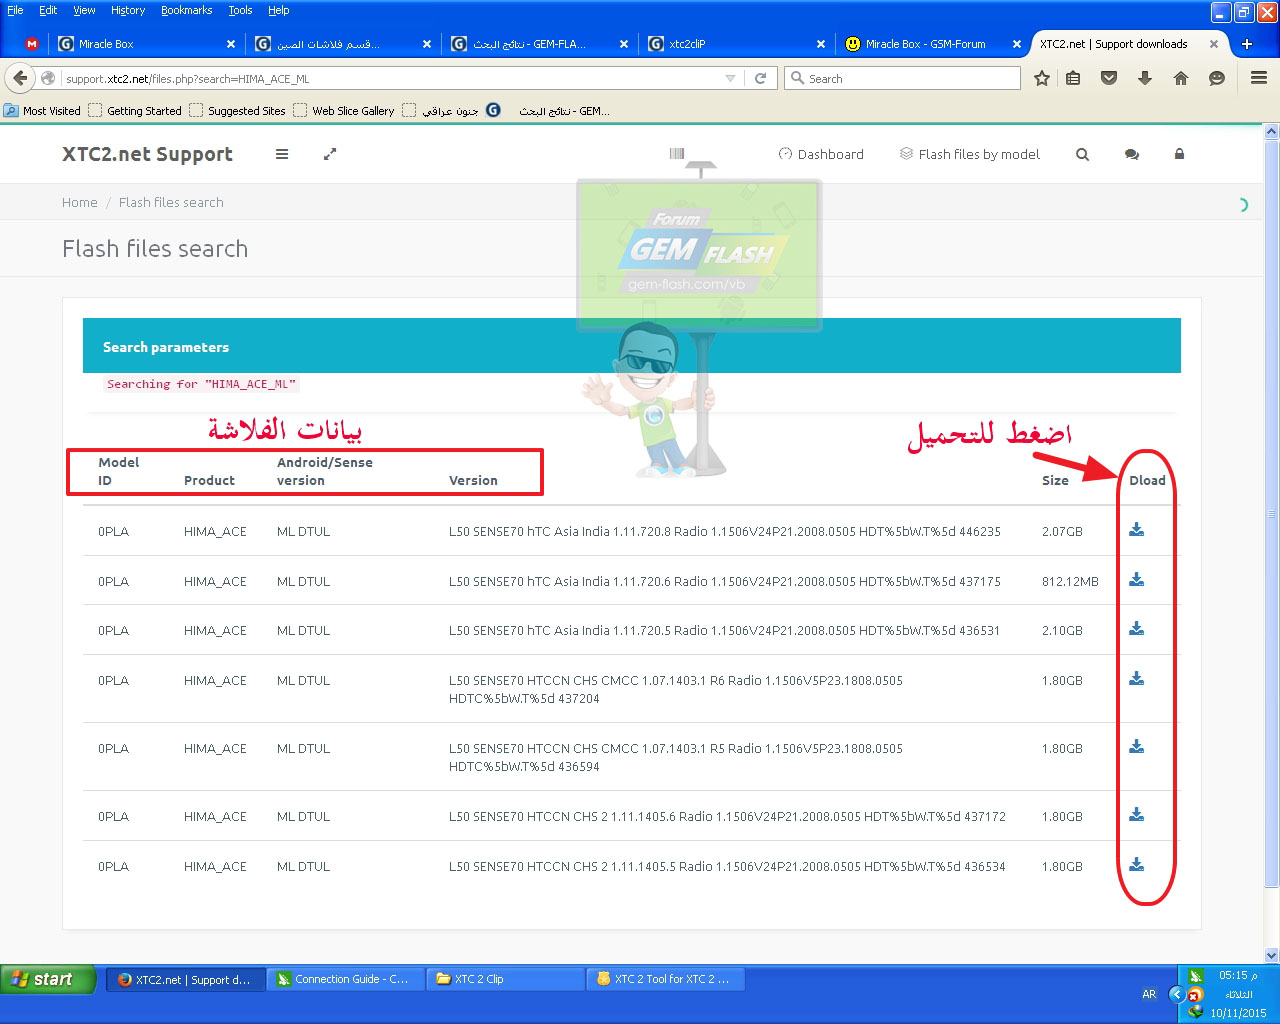The image size is (1280, 1024).
Task: Click the barcode icon in site header
Action: coord(677,153)
